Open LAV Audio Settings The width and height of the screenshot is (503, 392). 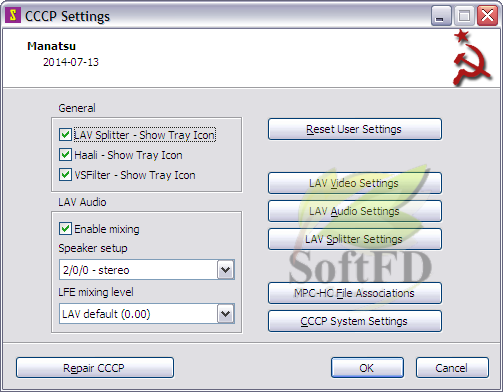tap(355, 211)
